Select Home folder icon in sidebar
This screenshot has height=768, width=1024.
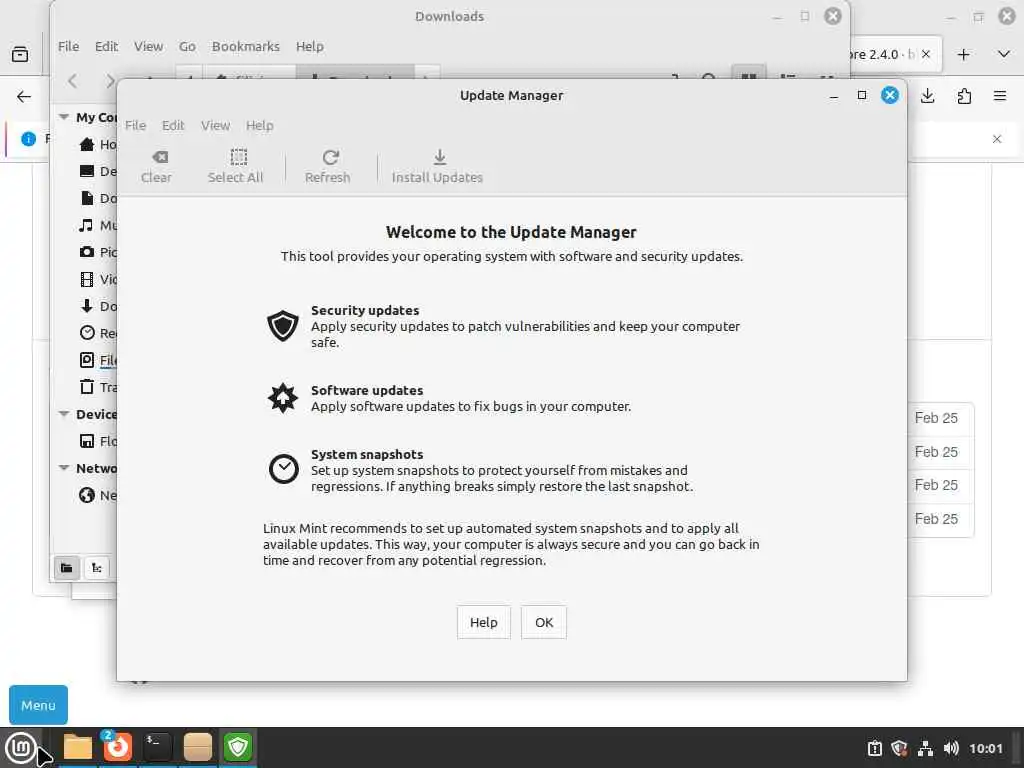87,144
